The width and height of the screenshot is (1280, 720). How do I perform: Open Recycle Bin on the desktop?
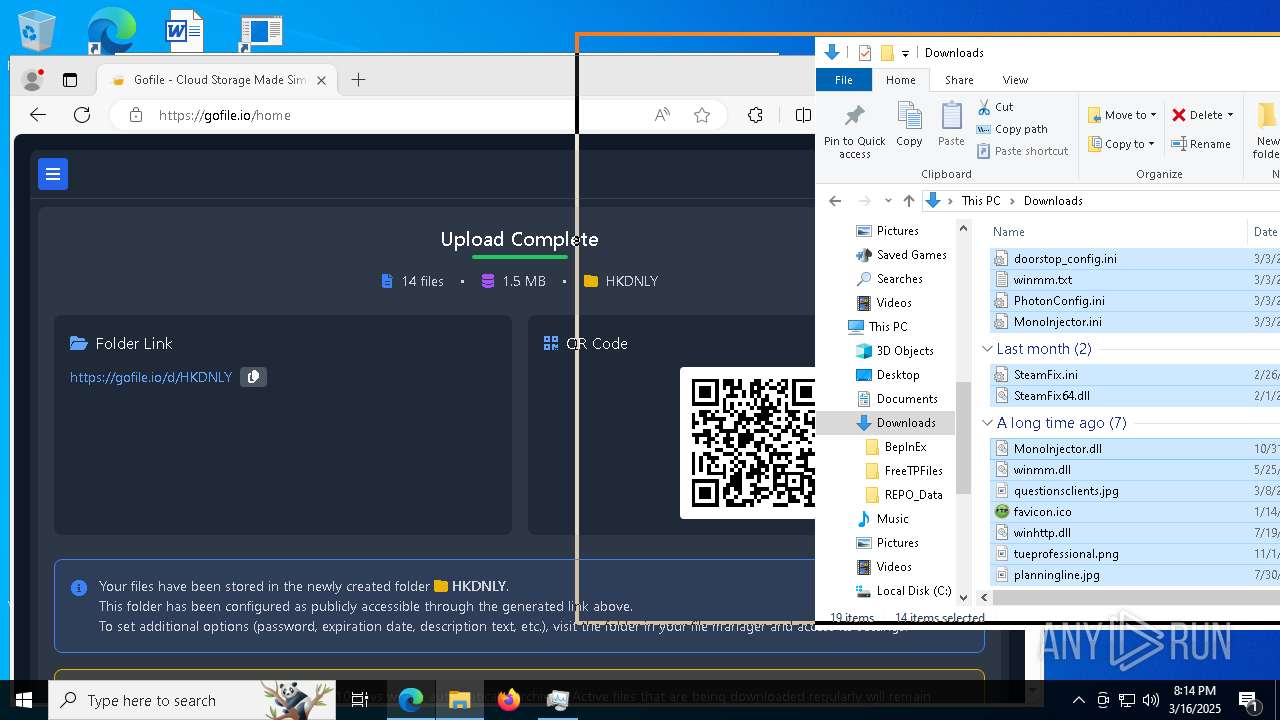(36, 31)
